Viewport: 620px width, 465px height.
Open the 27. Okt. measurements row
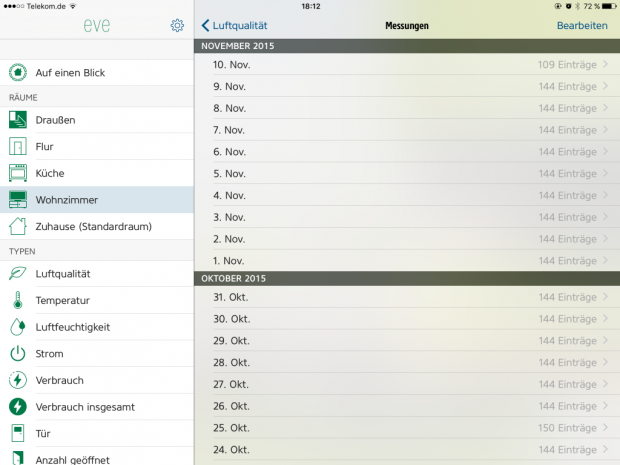(407, 384)
